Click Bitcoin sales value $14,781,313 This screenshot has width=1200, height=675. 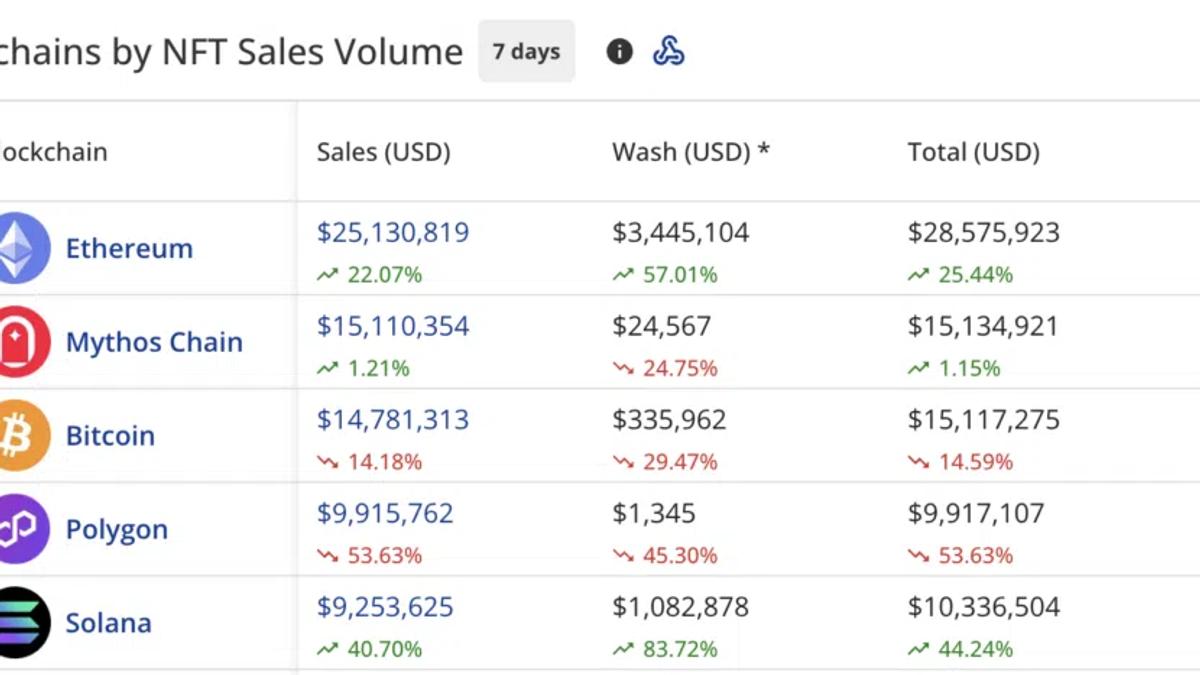pos(393,420)
